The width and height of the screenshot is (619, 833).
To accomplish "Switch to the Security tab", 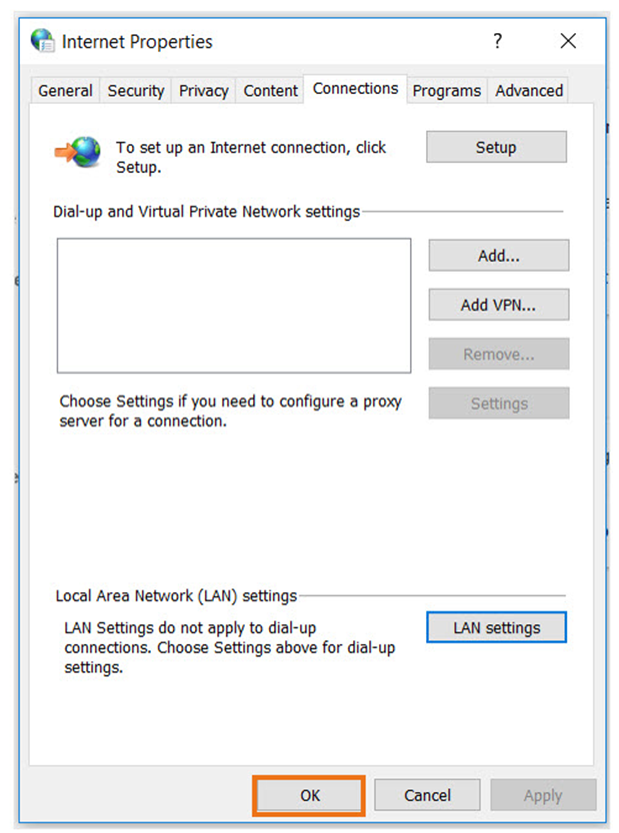I will [x=135, y=90].
